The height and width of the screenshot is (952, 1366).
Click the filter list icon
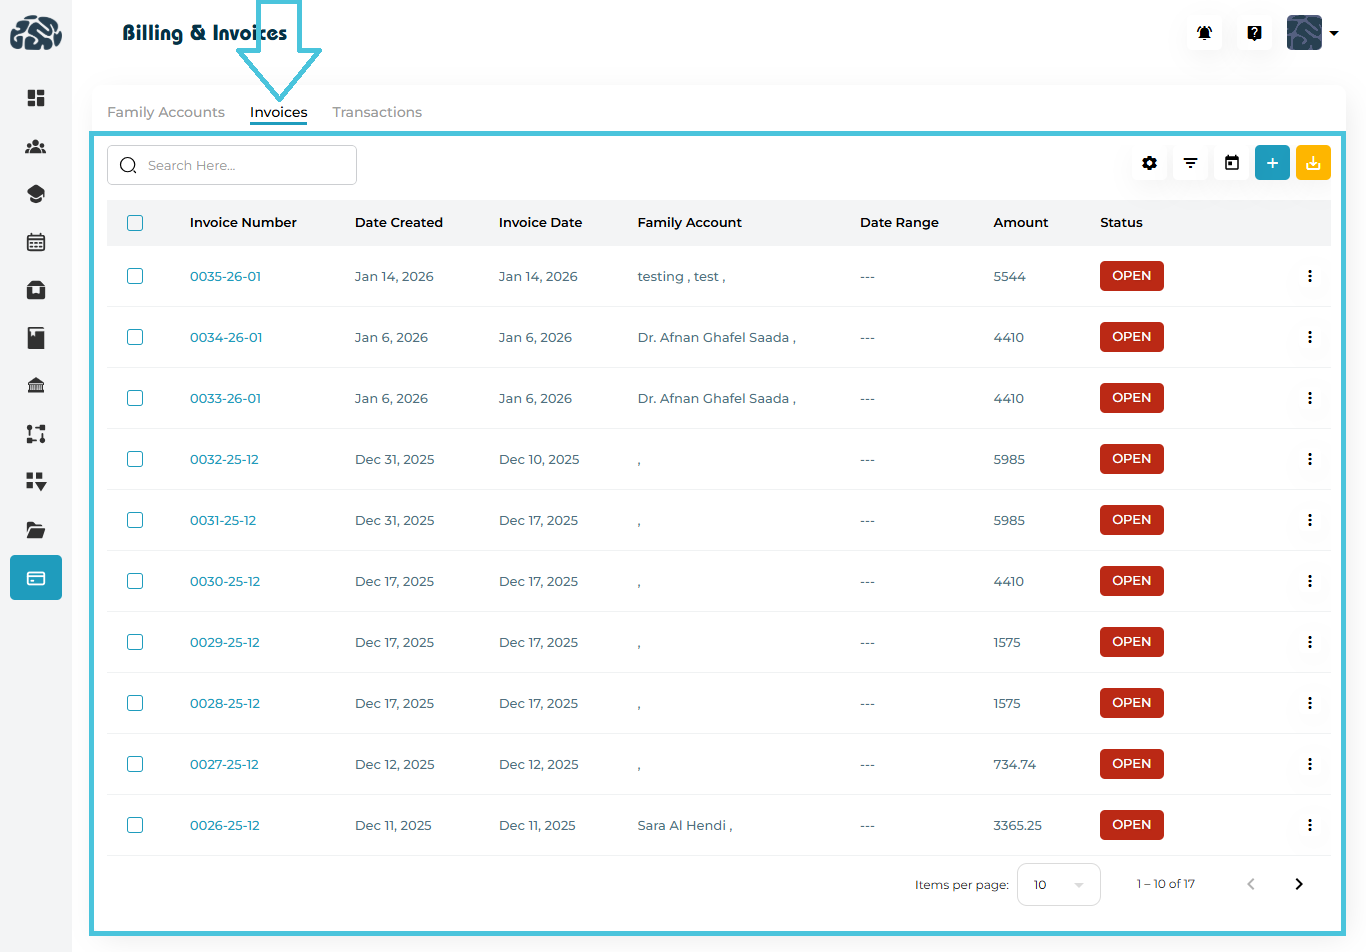tap(1190, 163)
